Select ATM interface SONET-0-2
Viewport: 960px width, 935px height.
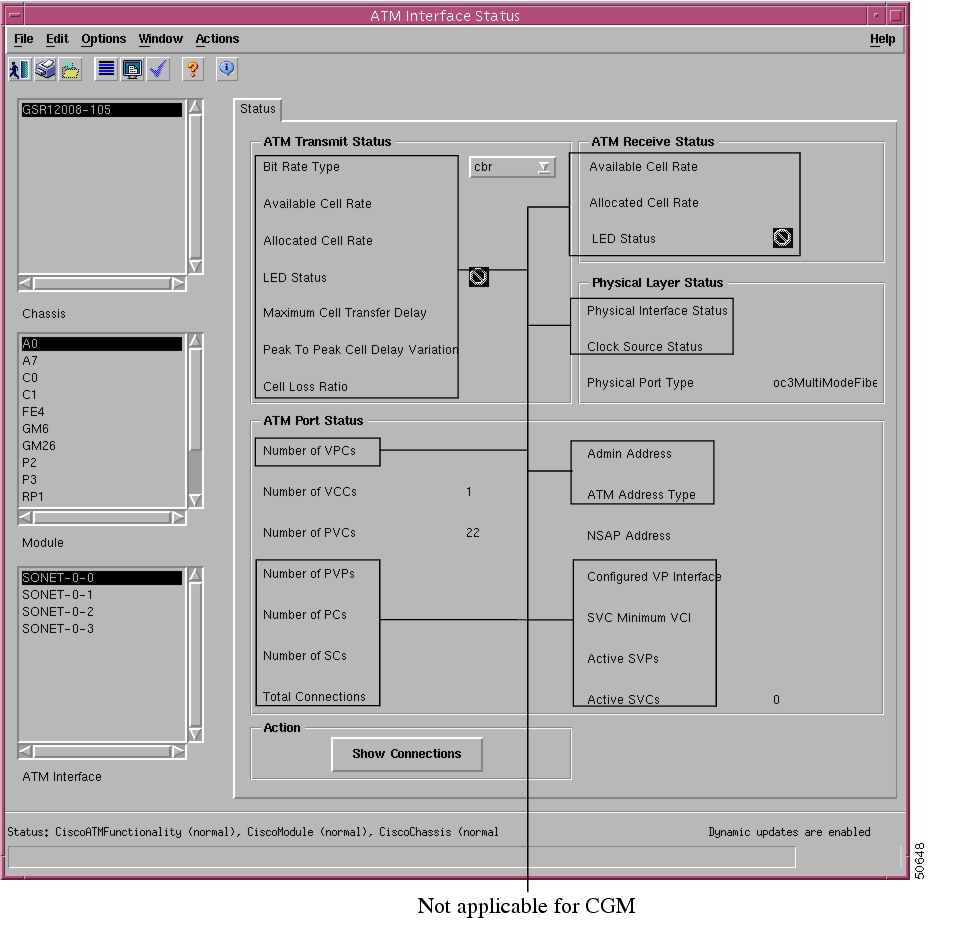click(x=101, y=612)
